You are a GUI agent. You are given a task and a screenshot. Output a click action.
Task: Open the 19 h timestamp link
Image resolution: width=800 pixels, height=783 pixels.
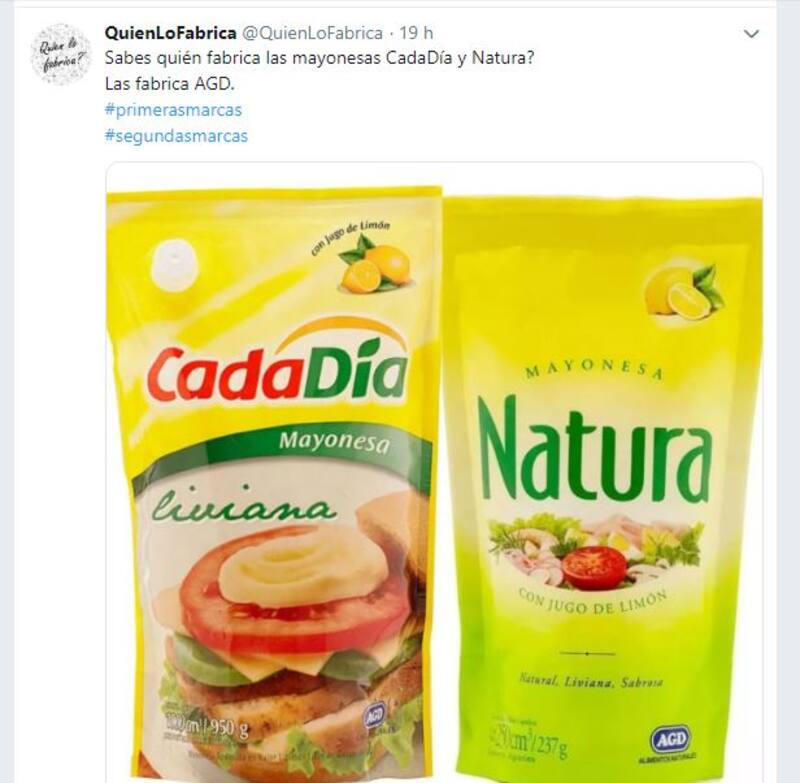click(x=416, y=33)
